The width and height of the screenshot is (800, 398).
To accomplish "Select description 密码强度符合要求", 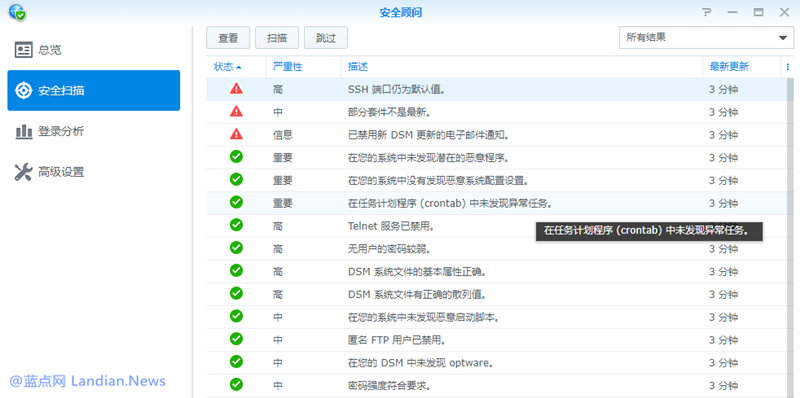I will tap(389, 385).
